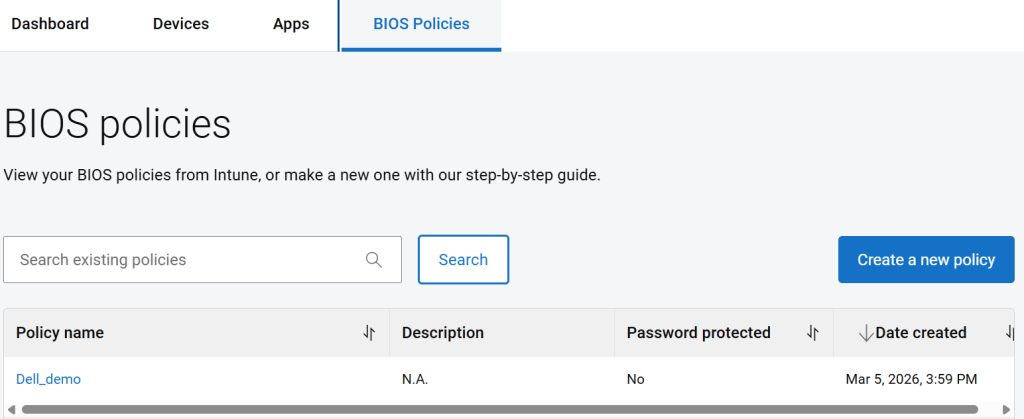This screenshot has height=419, width=1024.
Task: Click the Description column header
Action: [x=443, y=333]
